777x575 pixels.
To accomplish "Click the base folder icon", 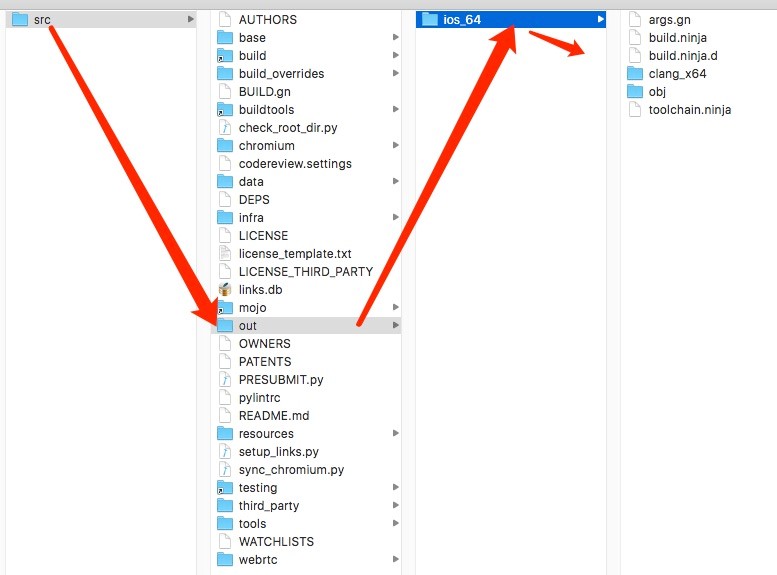I will point(225,38).
